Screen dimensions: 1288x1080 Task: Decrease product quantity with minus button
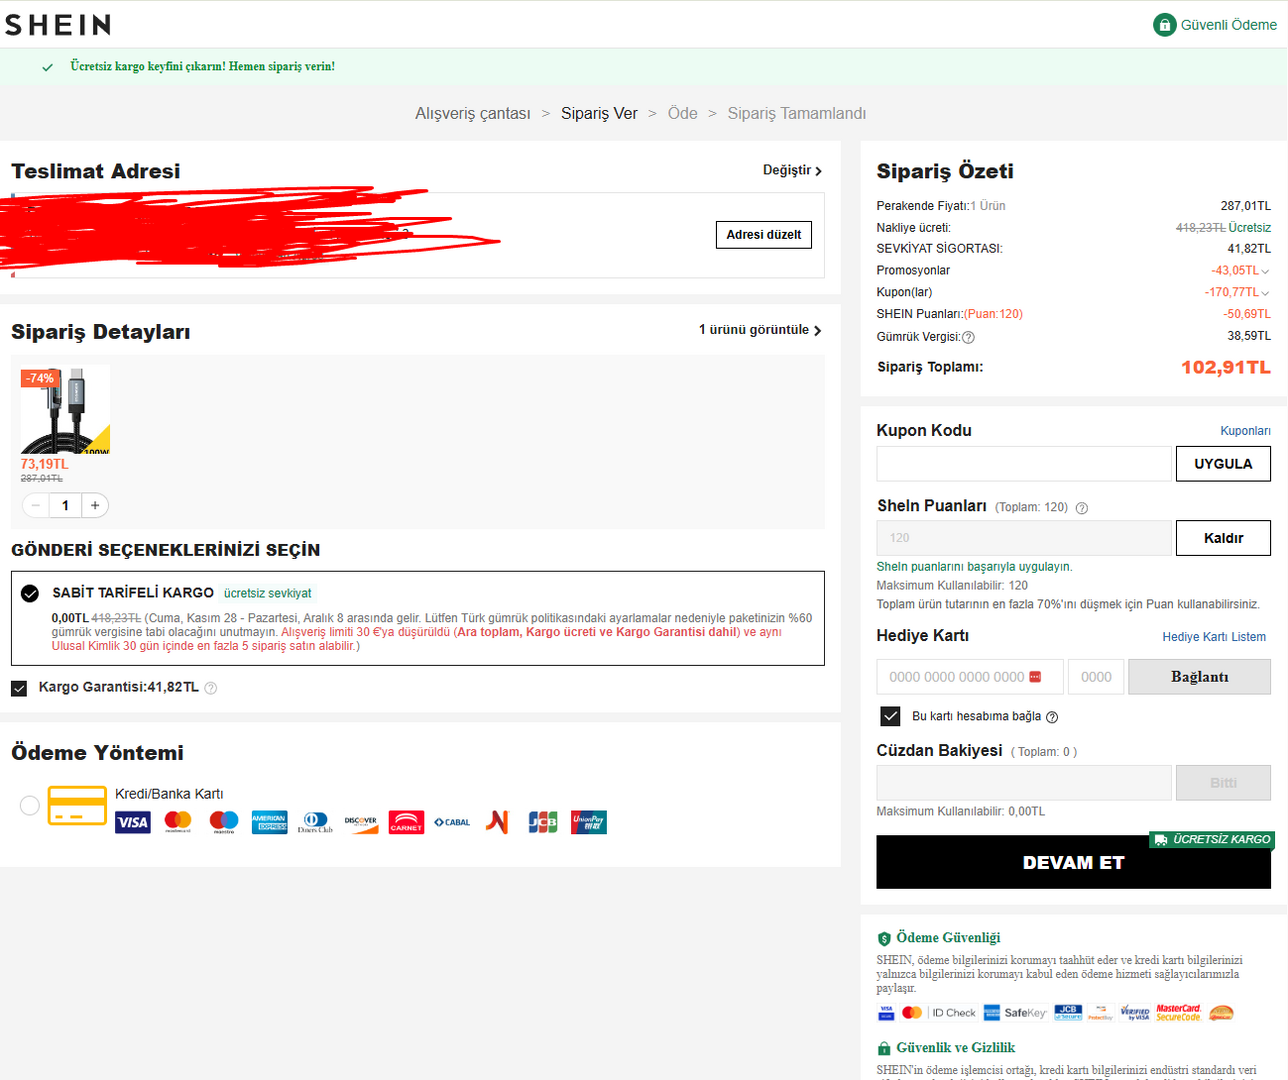click(x=35, y=506)
